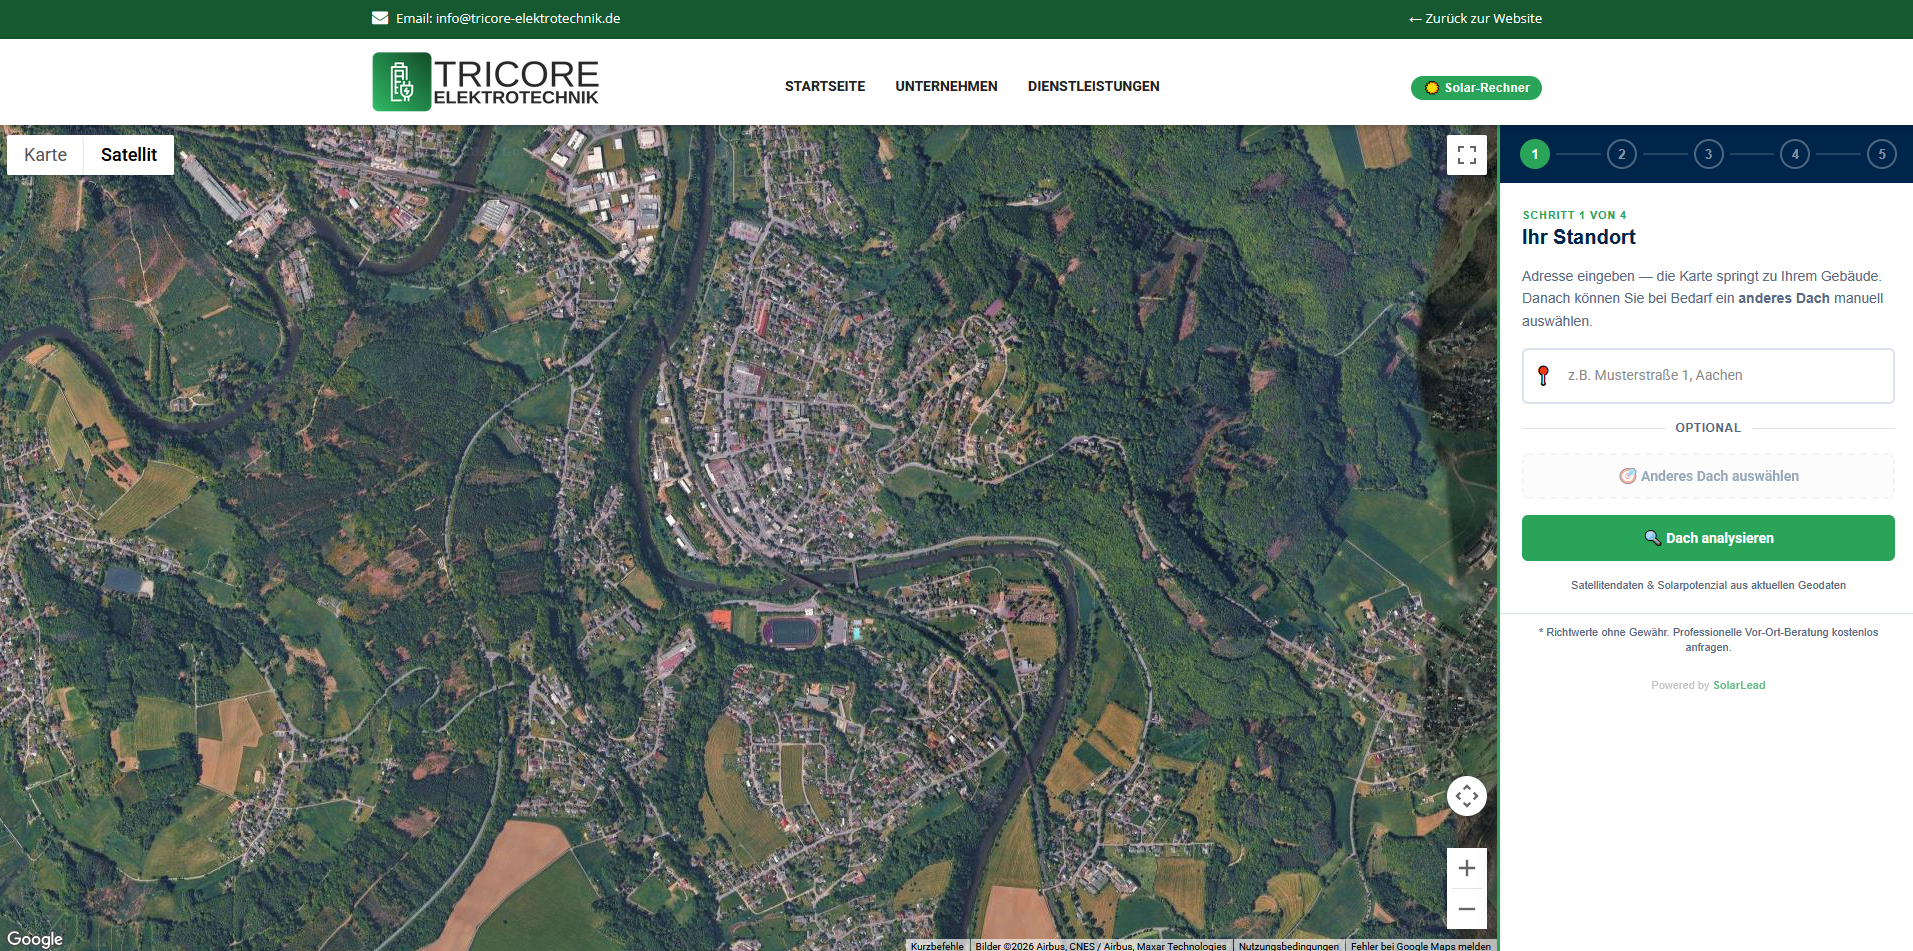This screenshot has height=951, width=1913.
Task: Click the envelope email icon
Action: click(x=380, y=18)
